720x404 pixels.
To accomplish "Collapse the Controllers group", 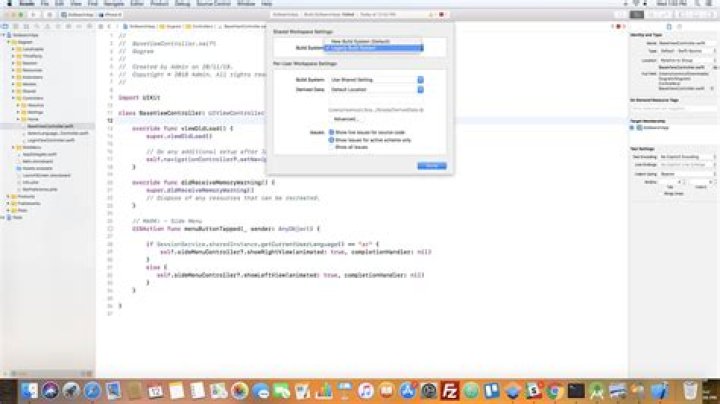I will (13, 98).
